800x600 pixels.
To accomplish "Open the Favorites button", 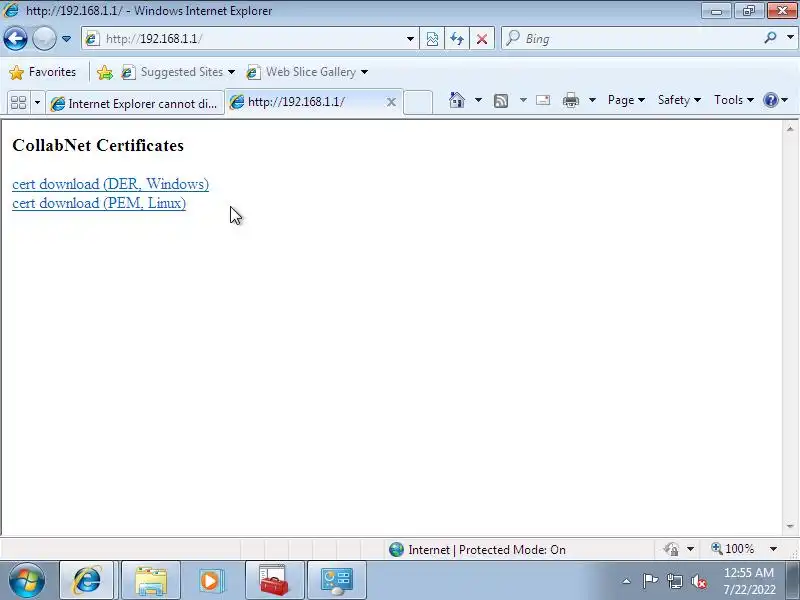I will [43, 72].
